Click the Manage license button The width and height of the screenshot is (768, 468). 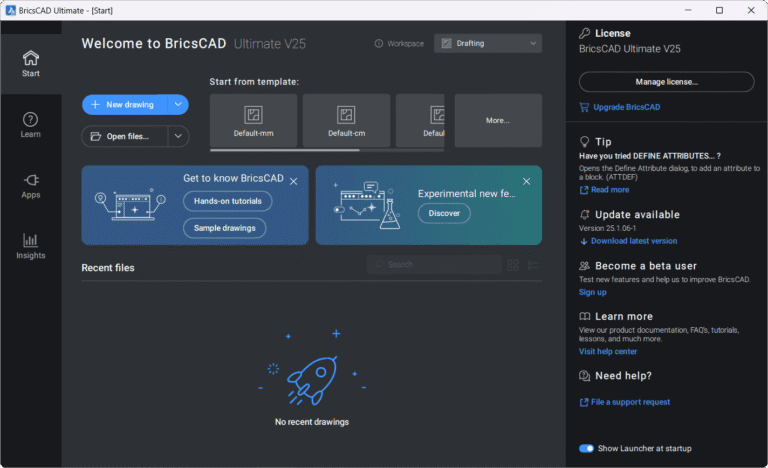point(667,82)
